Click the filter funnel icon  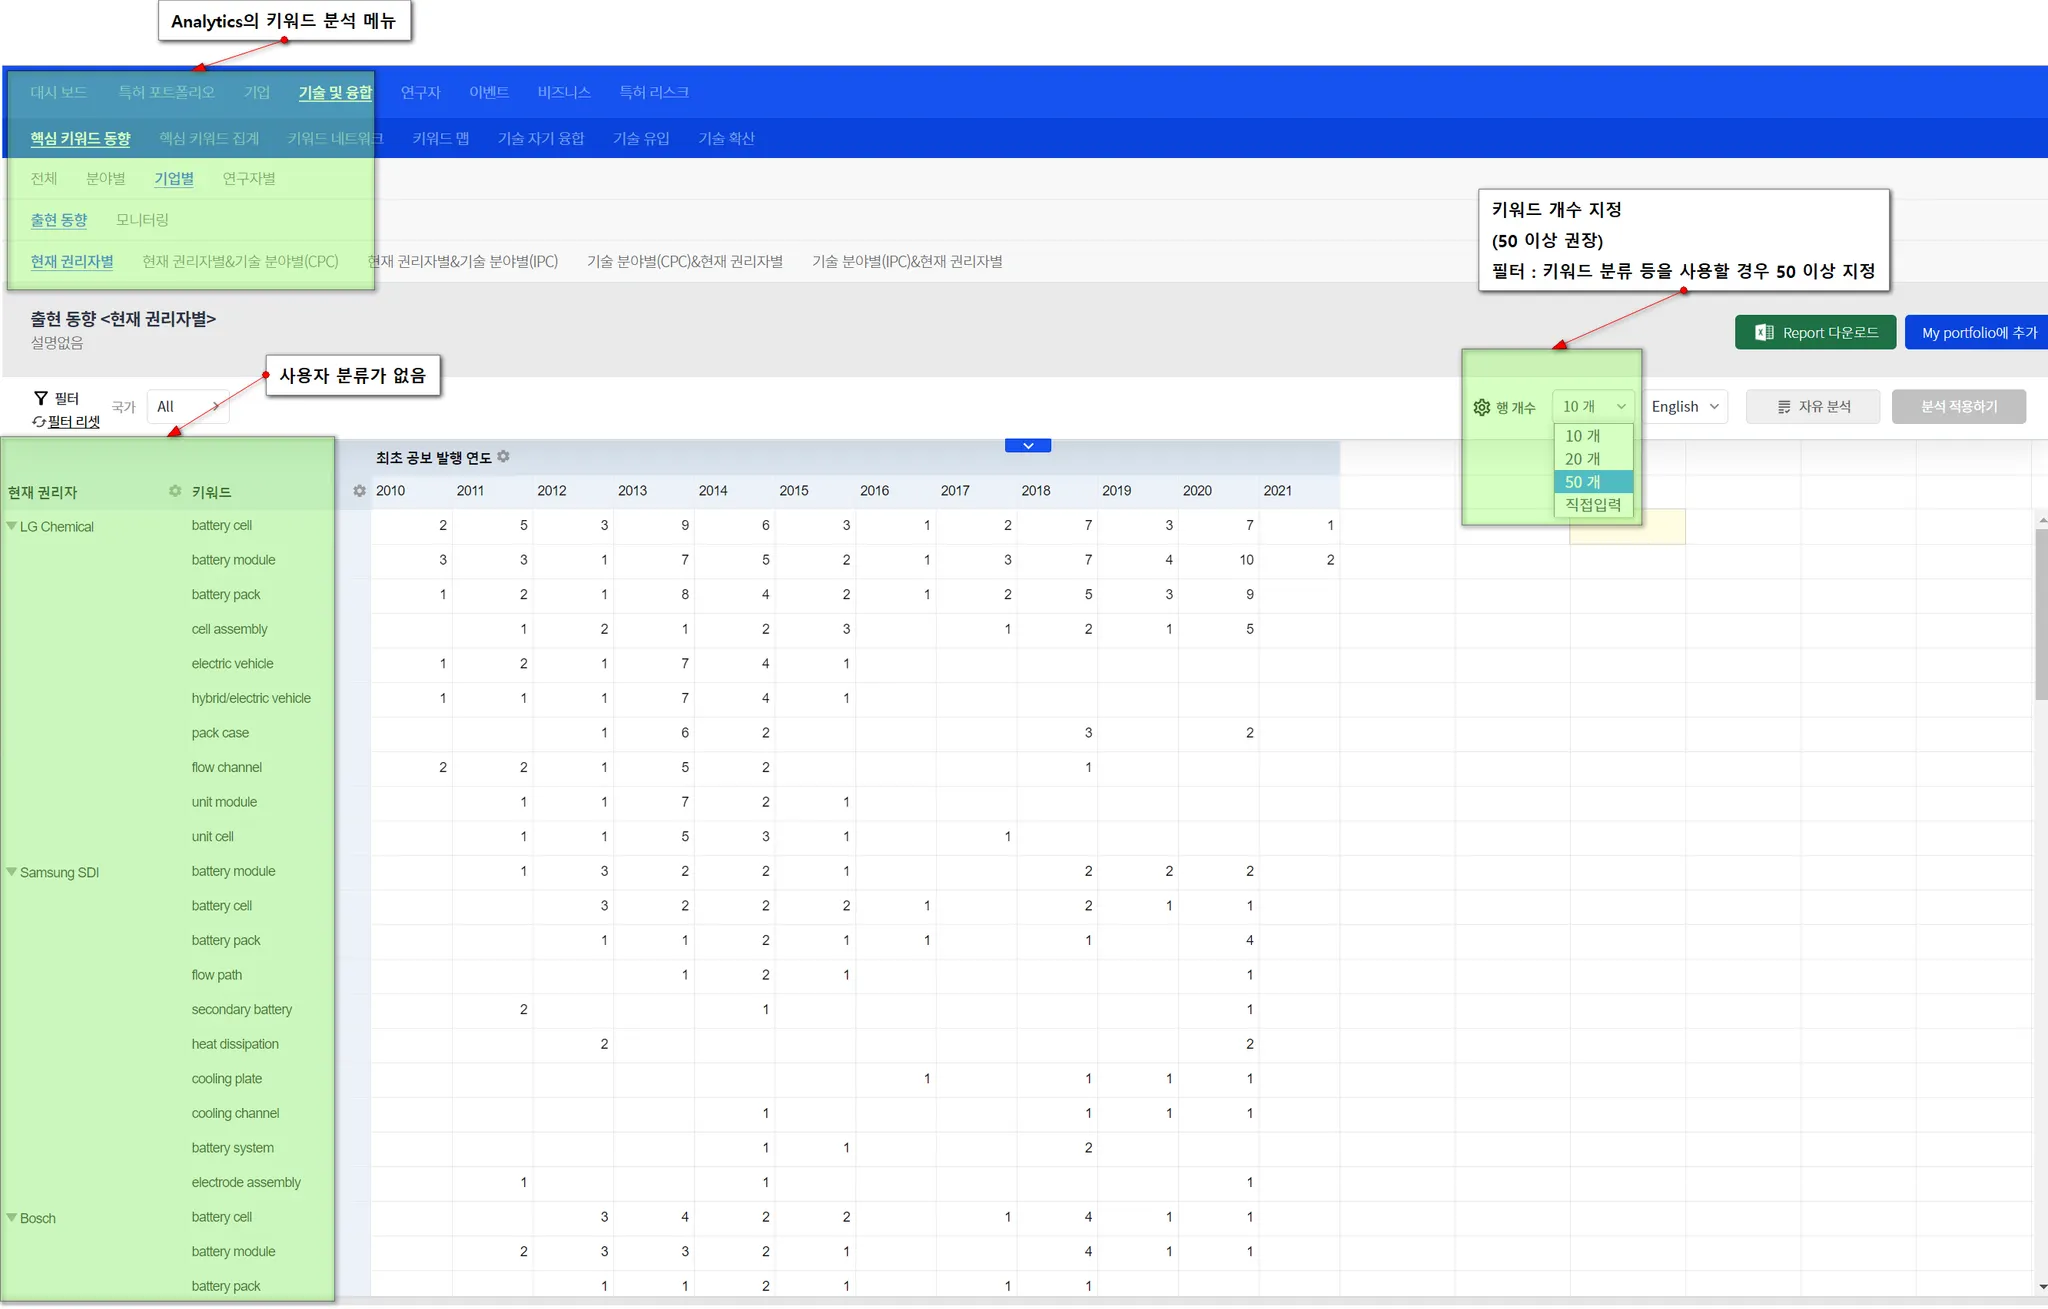point(41,398)
